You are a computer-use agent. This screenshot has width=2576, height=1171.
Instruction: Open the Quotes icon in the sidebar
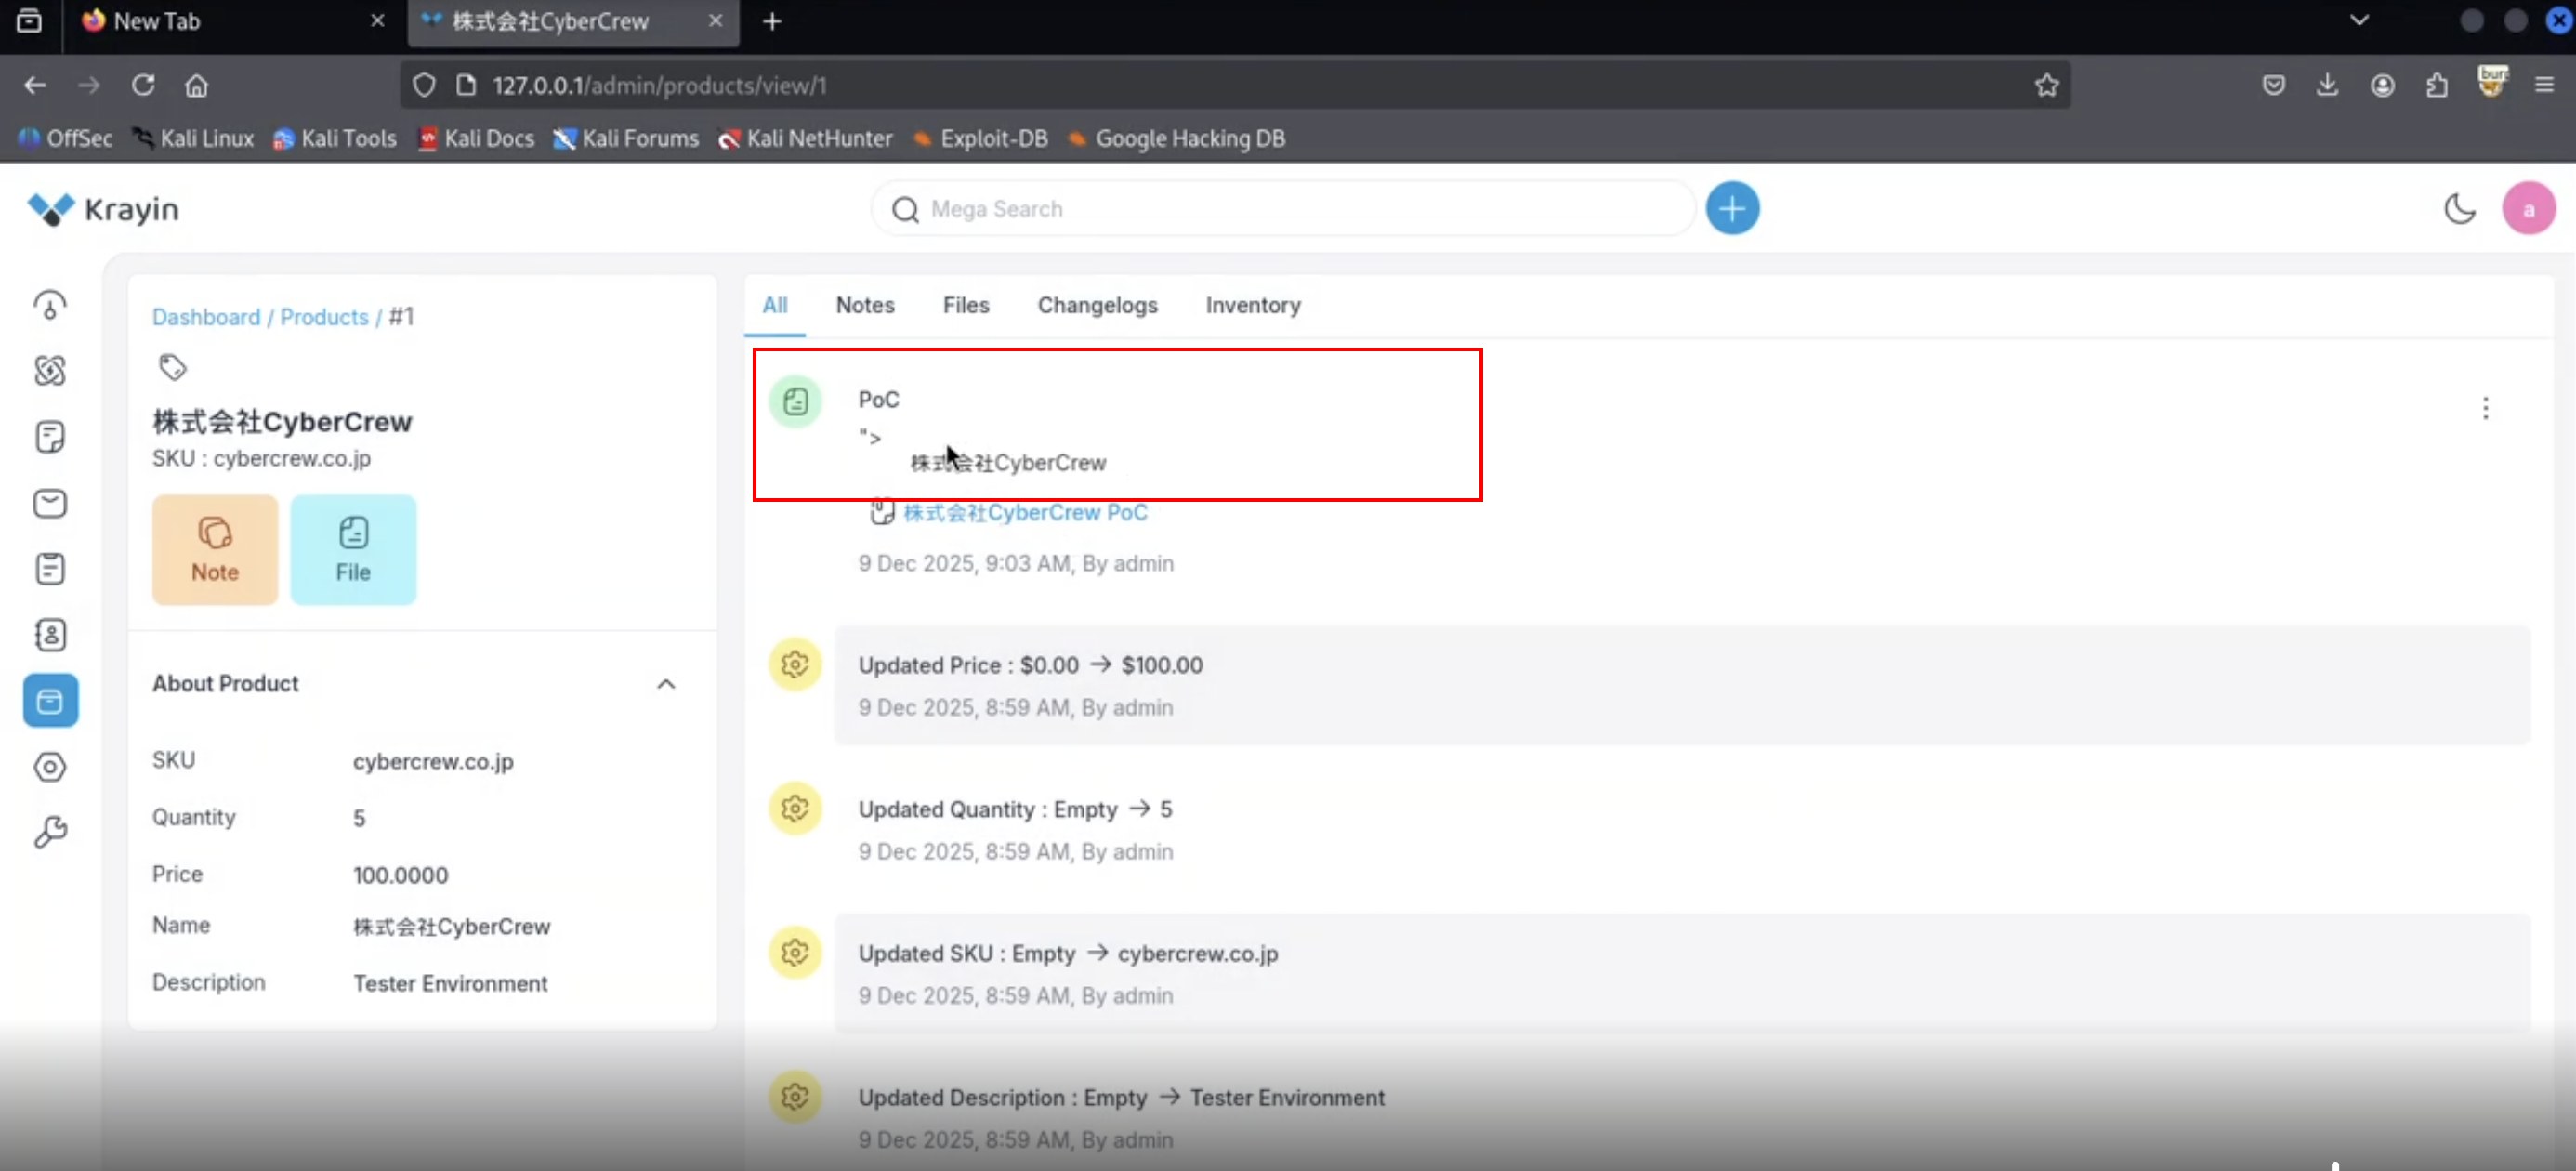[x=50, y=436]
